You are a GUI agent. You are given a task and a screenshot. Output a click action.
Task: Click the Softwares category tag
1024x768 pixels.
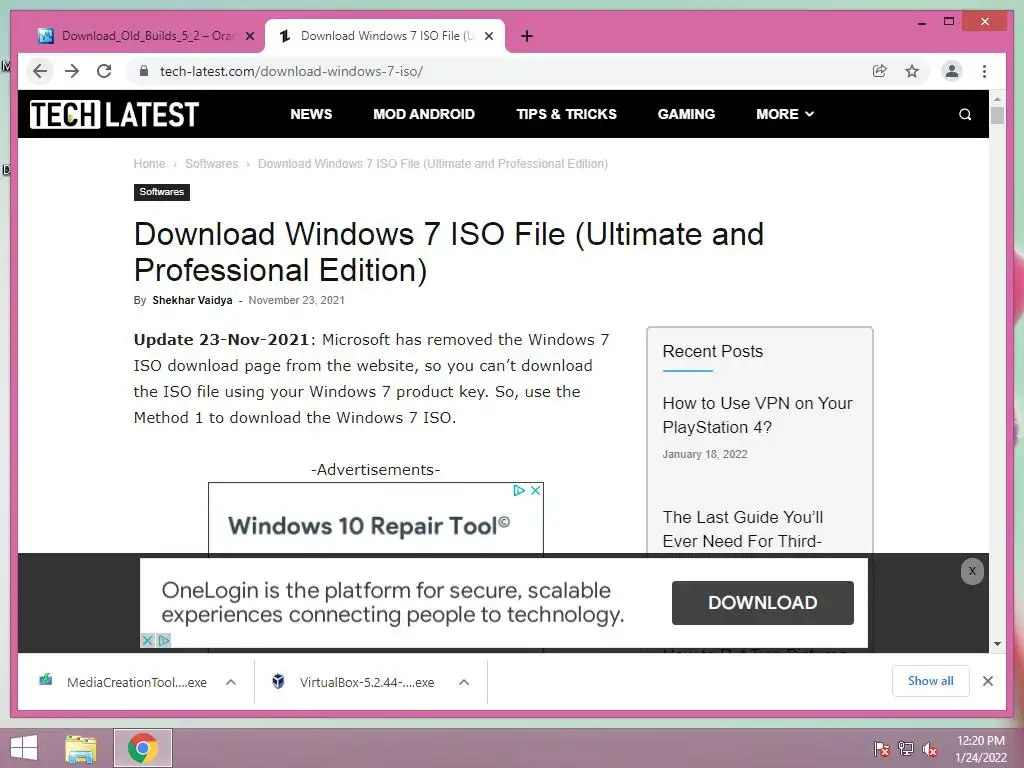click(x=161, y=192)
